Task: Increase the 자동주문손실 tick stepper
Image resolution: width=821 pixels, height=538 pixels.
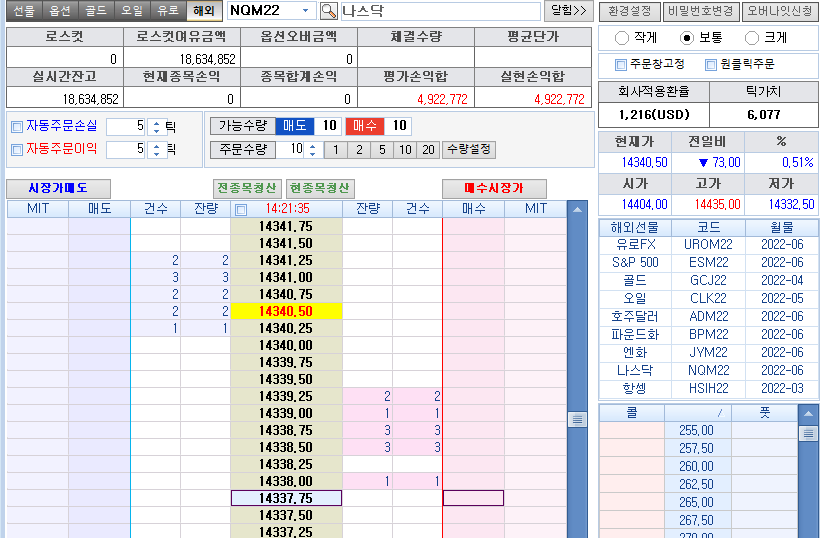Action: coord(155,123)
